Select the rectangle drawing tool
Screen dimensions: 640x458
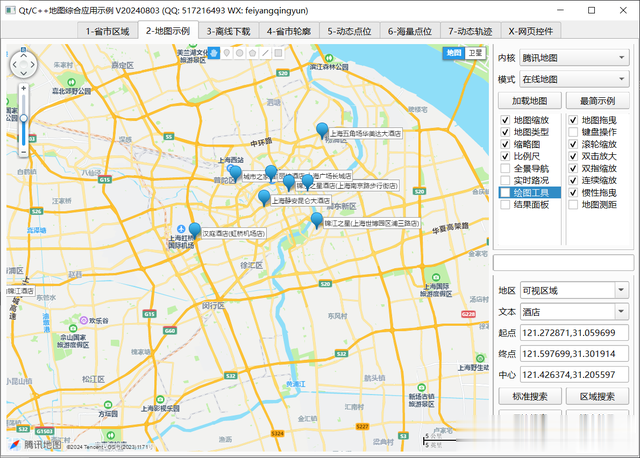click(278, 53)
